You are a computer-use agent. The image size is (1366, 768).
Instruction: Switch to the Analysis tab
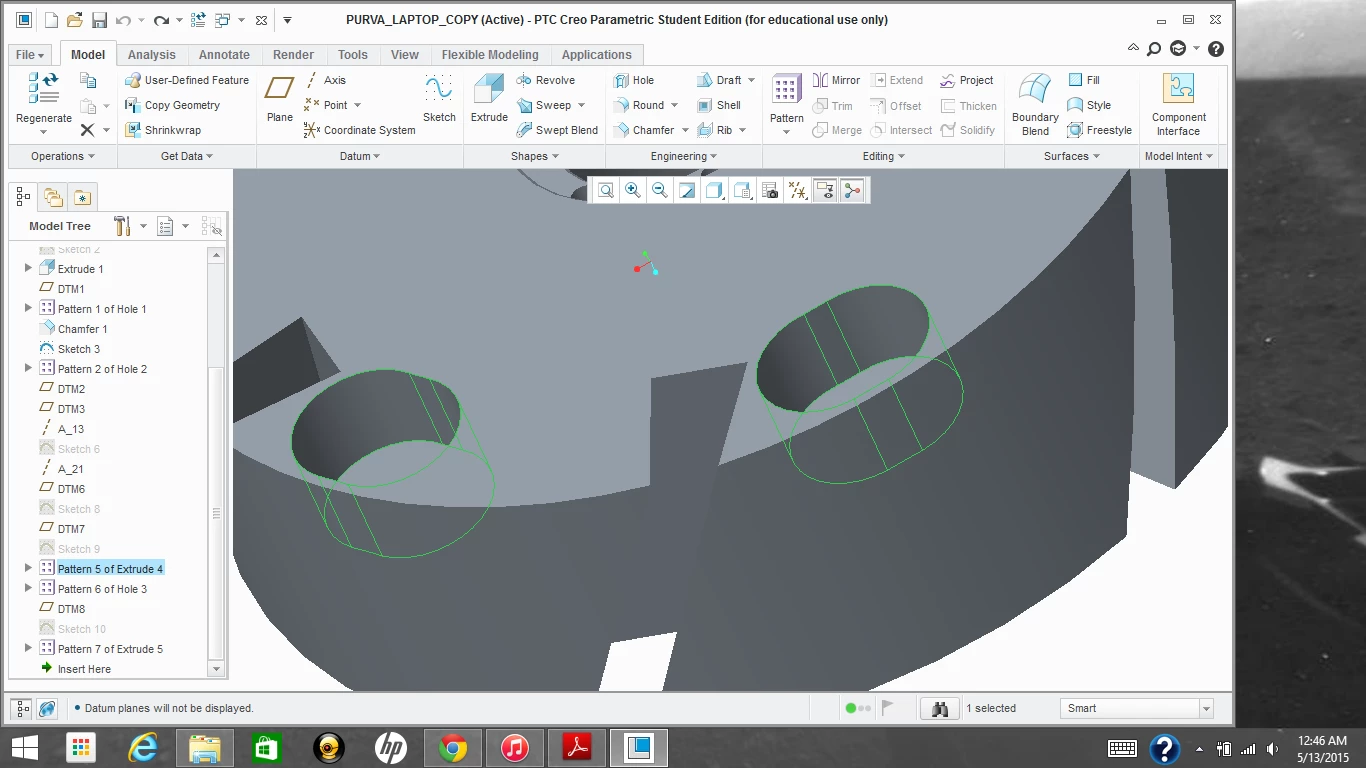pyautogui.click(x=152, y=55)
